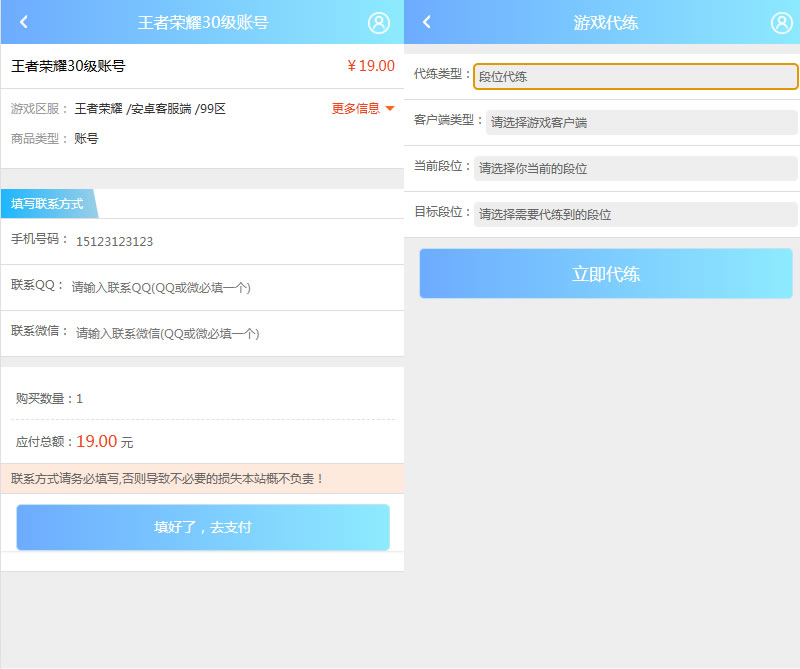Open user profile on 王者荣耀30级账号 page

(379, 22)
